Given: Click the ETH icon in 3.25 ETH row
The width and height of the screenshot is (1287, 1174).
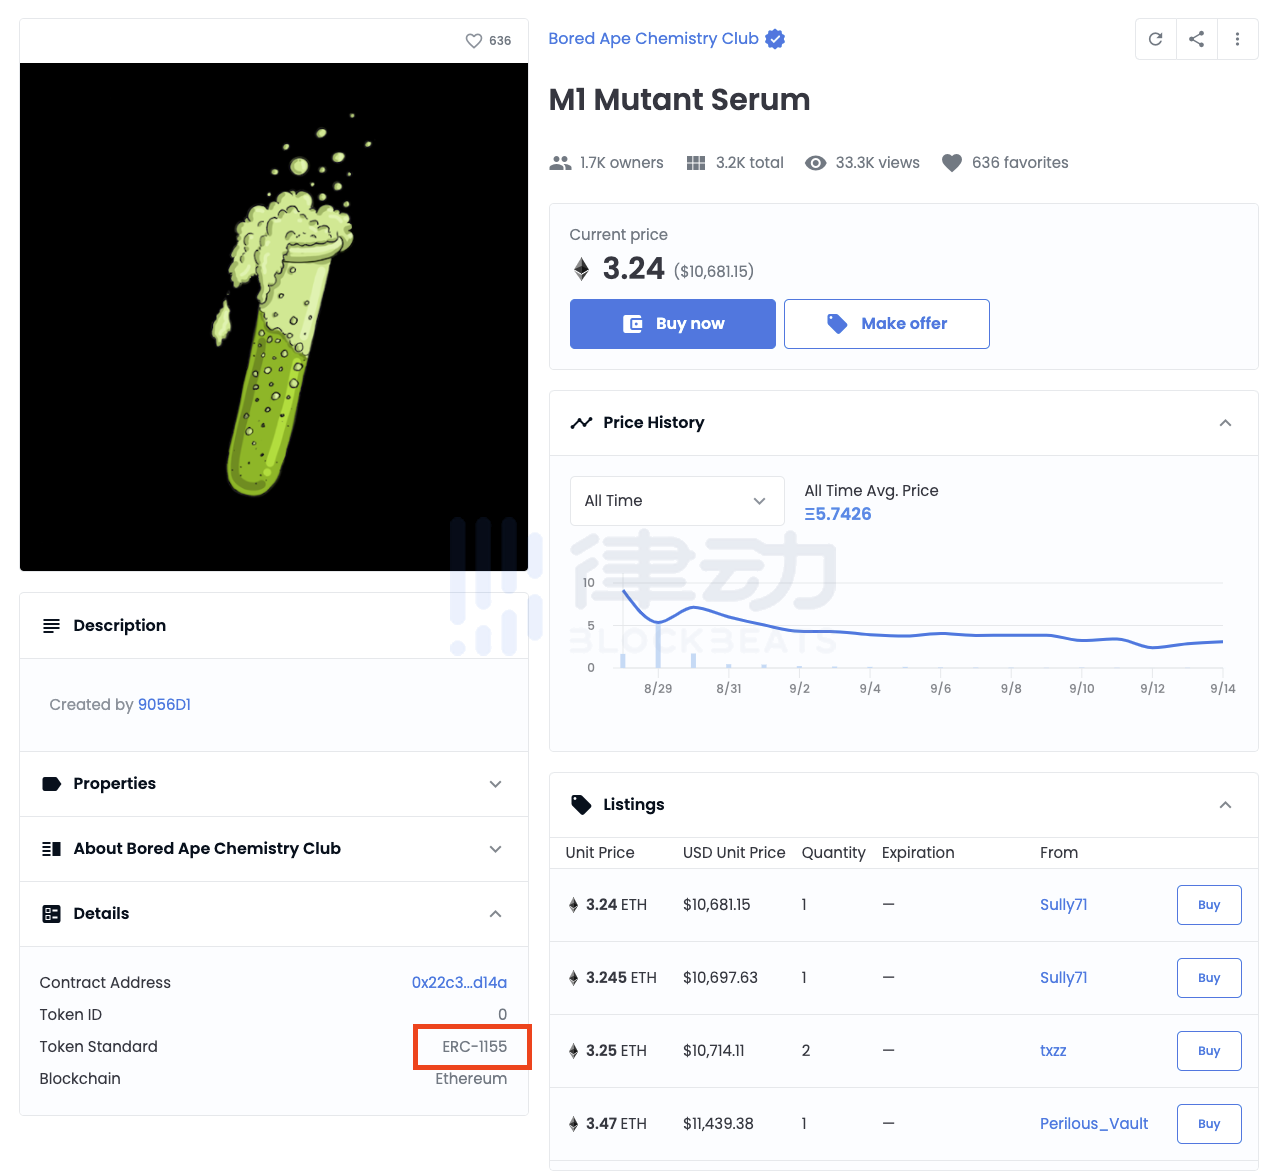Looking at the screenshot, I should [574, 1051].
